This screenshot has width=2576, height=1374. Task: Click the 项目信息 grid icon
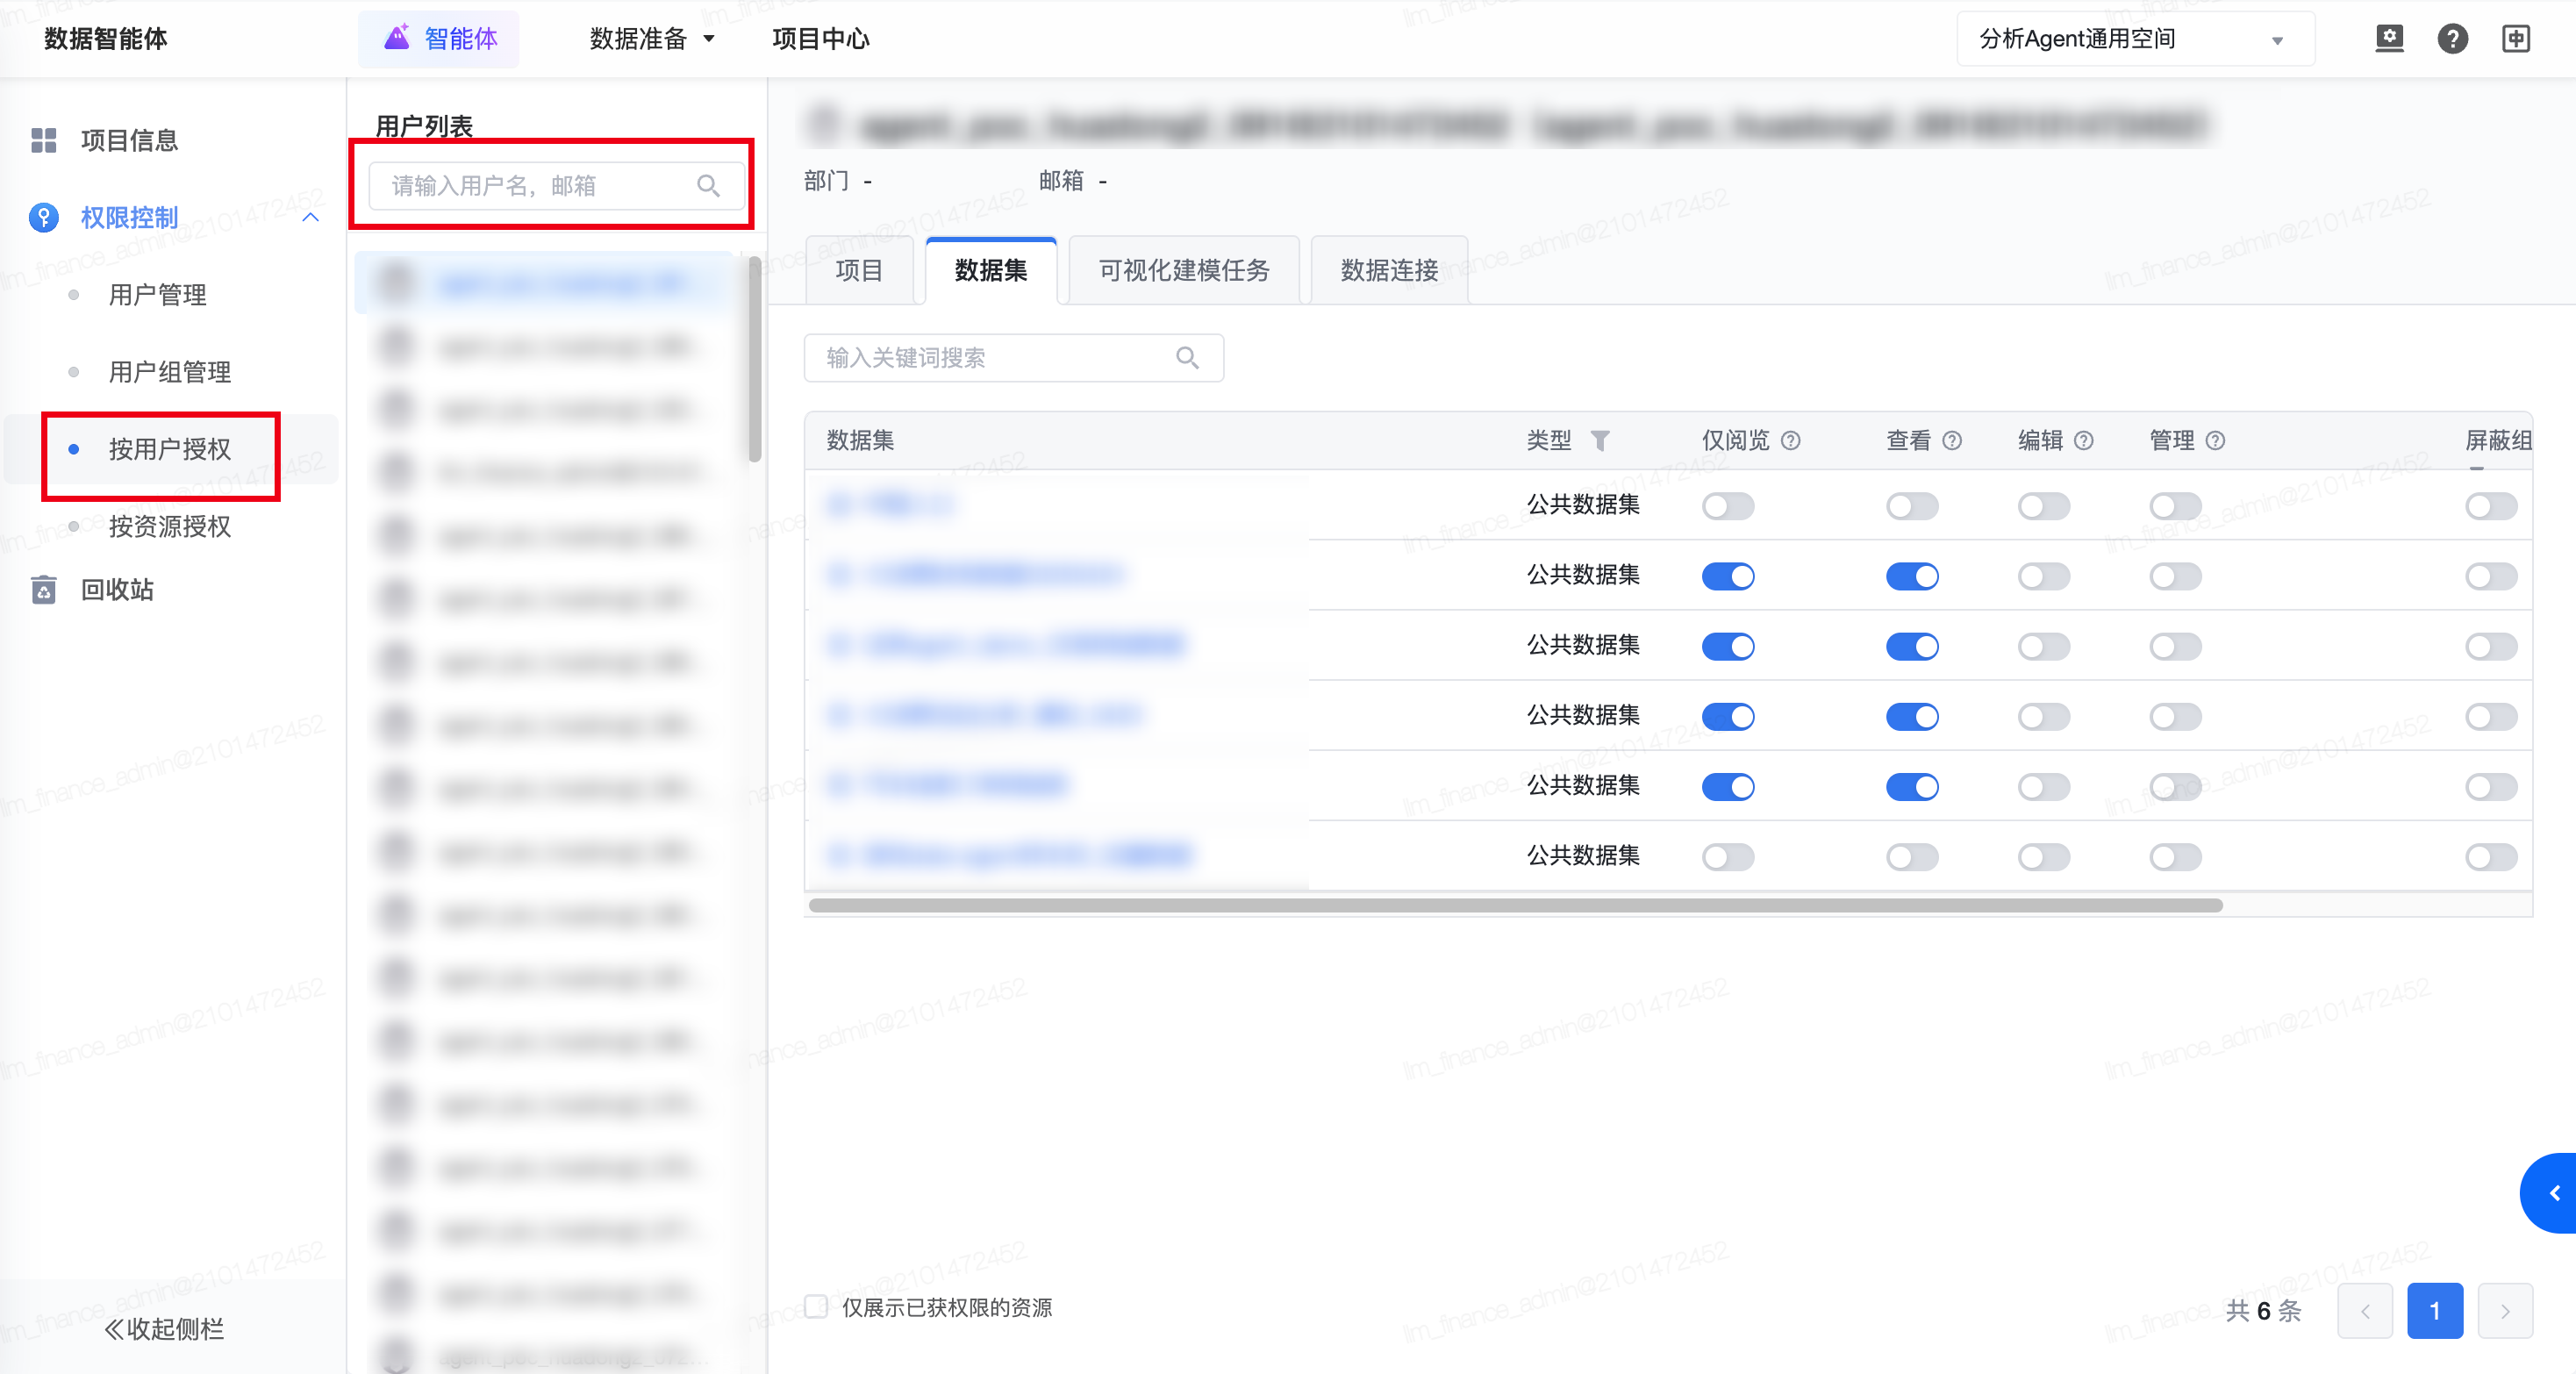pos(44,140)
